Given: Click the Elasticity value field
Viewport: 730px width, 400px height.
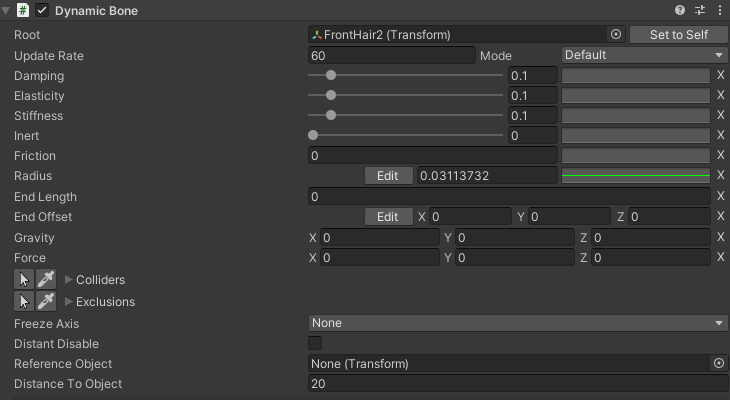Looking at the screenshot, I should point(533,95).
